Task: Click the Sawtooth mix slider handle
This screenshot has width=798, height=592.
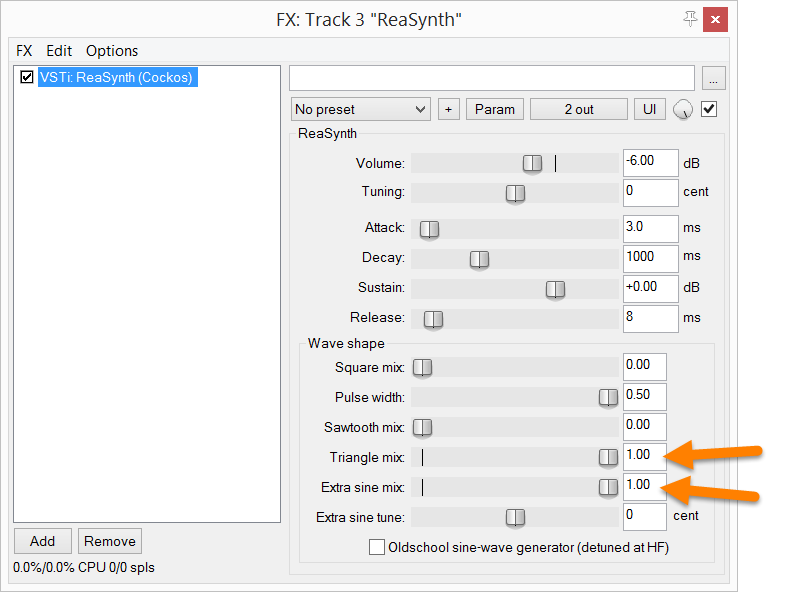Action: click(422, 428)
